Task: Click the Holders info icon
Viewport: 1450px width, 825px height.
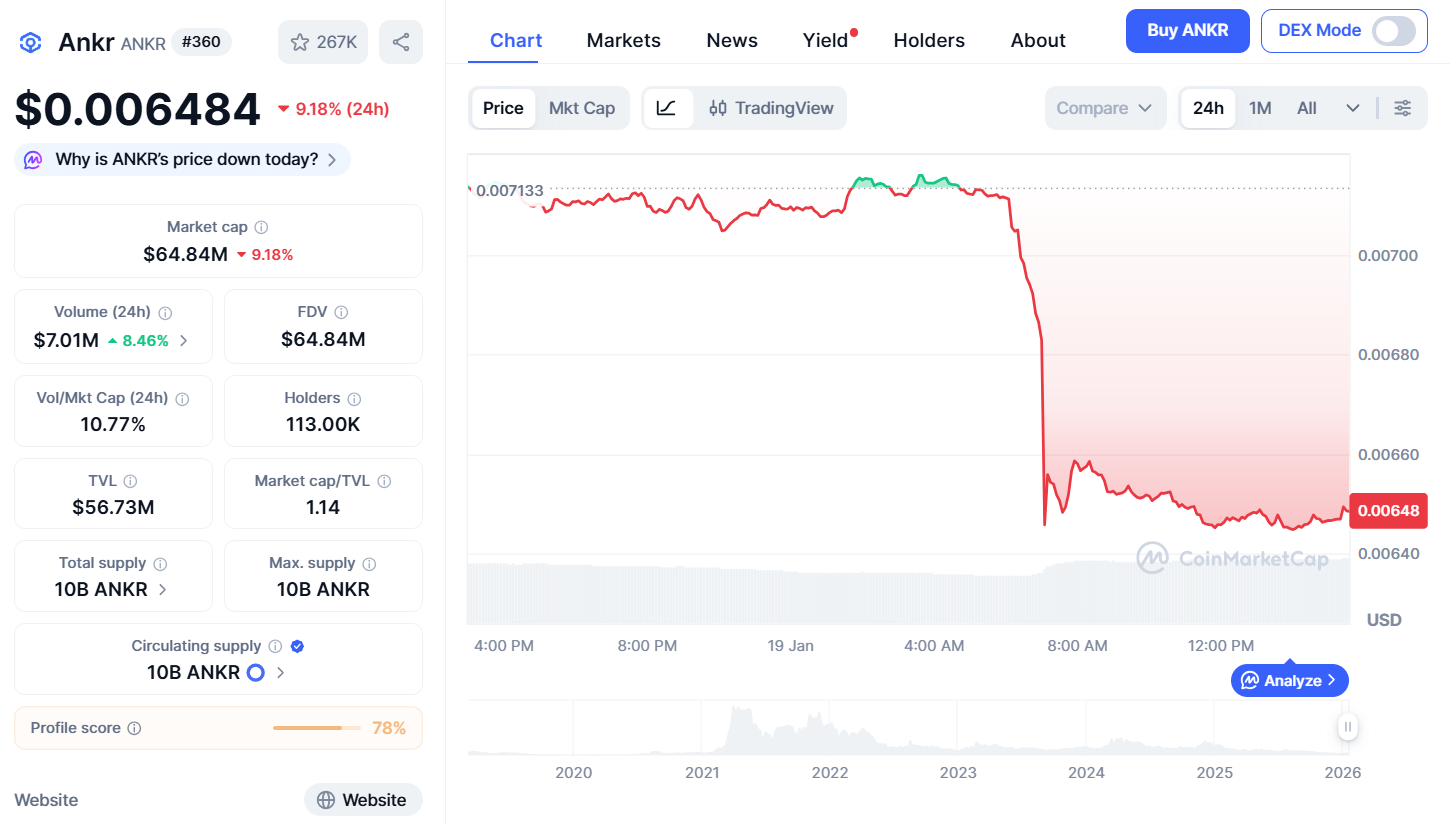Action: coord(354,399)
